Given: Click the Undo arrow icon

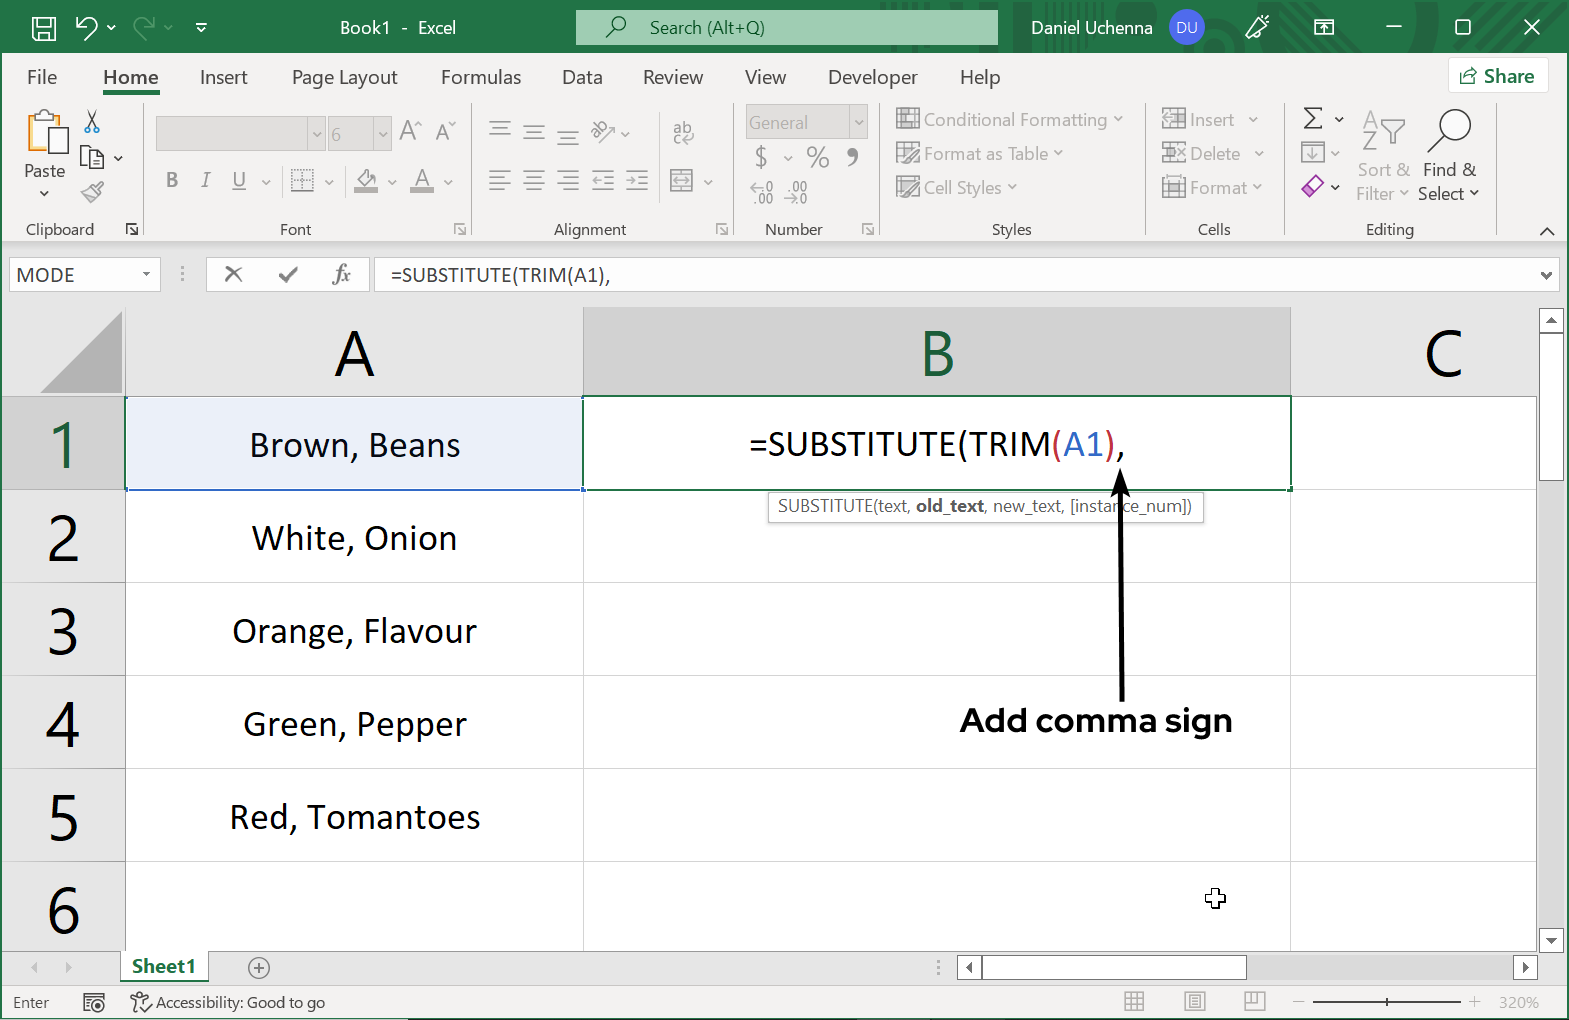Looking at the screenshot, I should [86, 28].
